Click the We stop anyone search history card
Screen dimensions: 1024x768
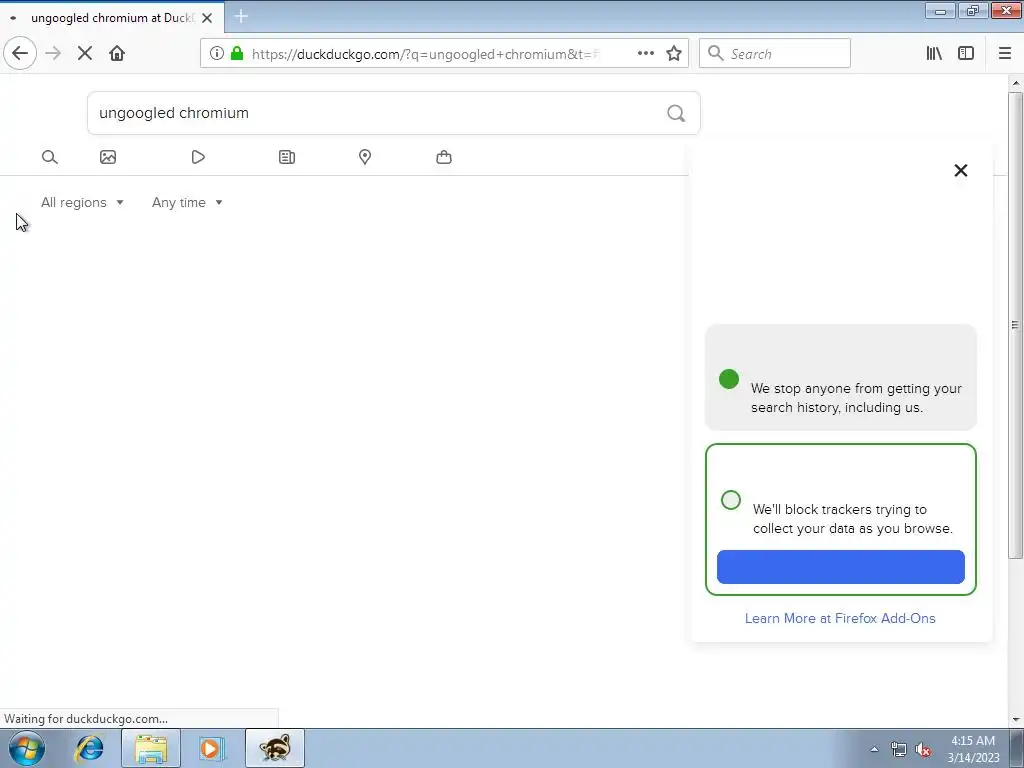click(840, 377)
